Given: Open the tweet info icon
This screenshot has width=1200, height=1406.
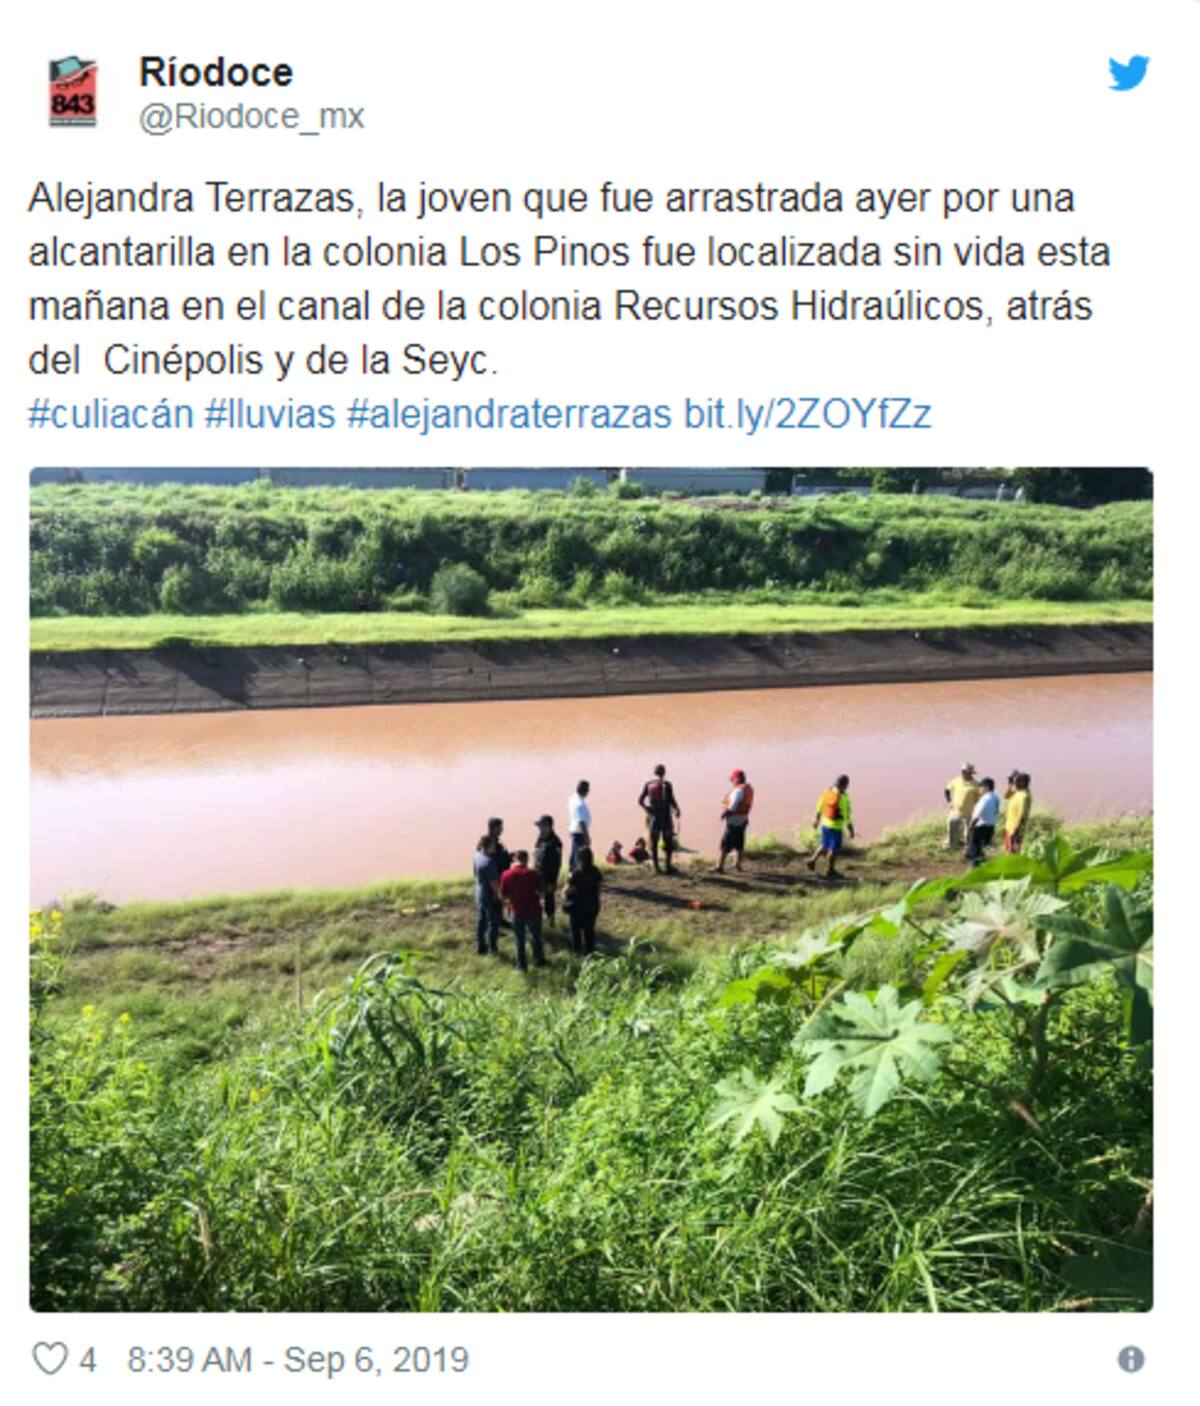Looking at the screenshot, I should click(1131, 1359).
